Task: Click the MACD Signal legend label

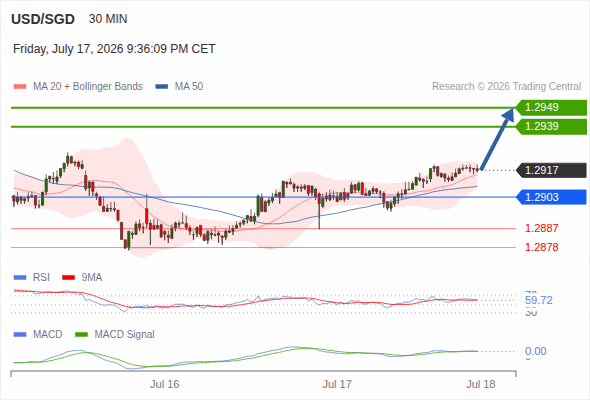Action: coord(125,335)
